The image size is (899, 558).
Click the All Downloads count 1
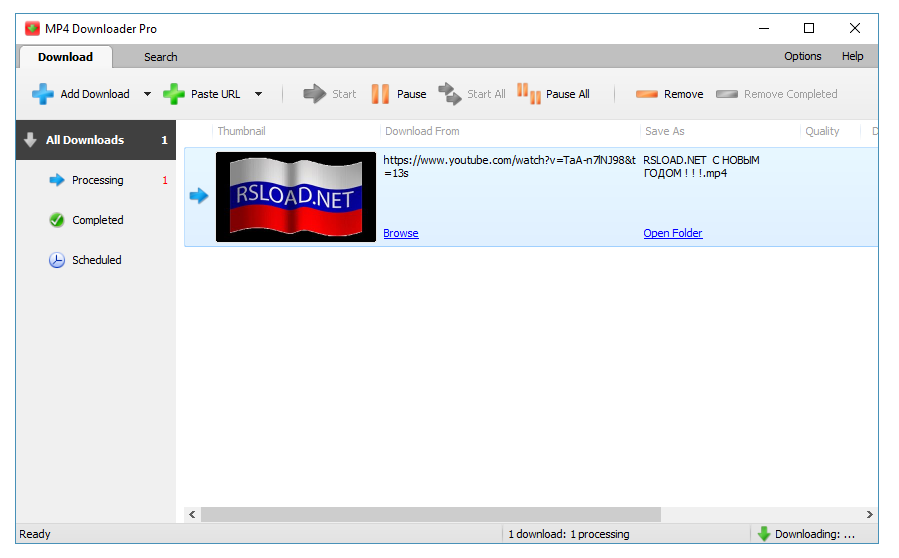(165, 140)
